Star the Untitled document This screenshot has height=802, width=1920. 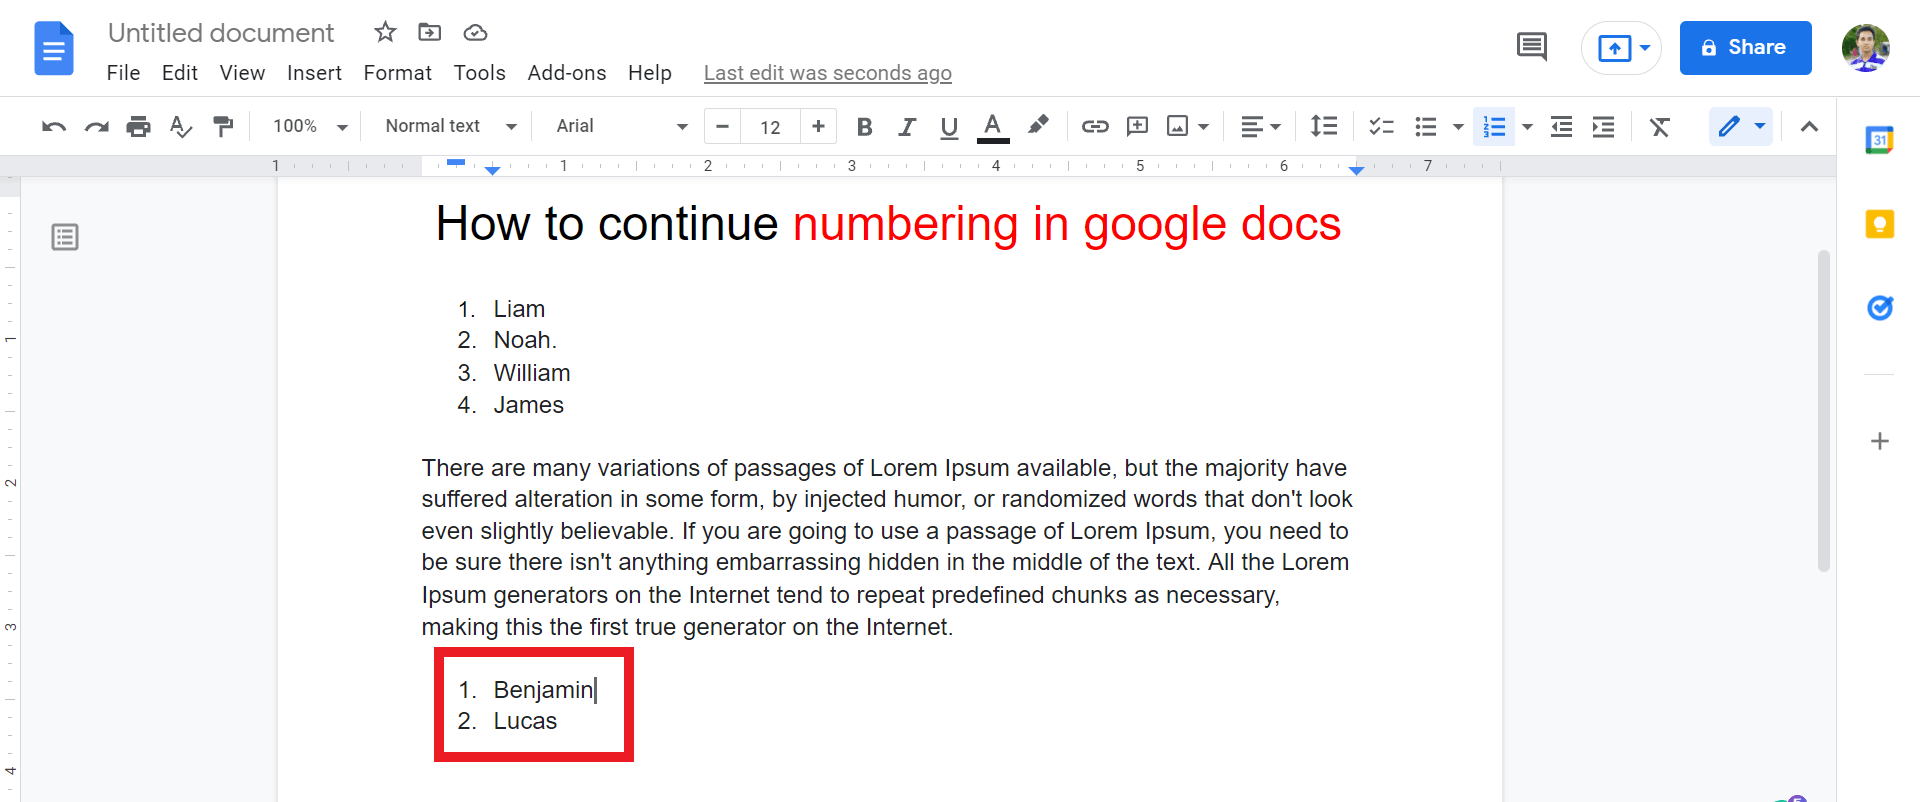click(385, 32)
